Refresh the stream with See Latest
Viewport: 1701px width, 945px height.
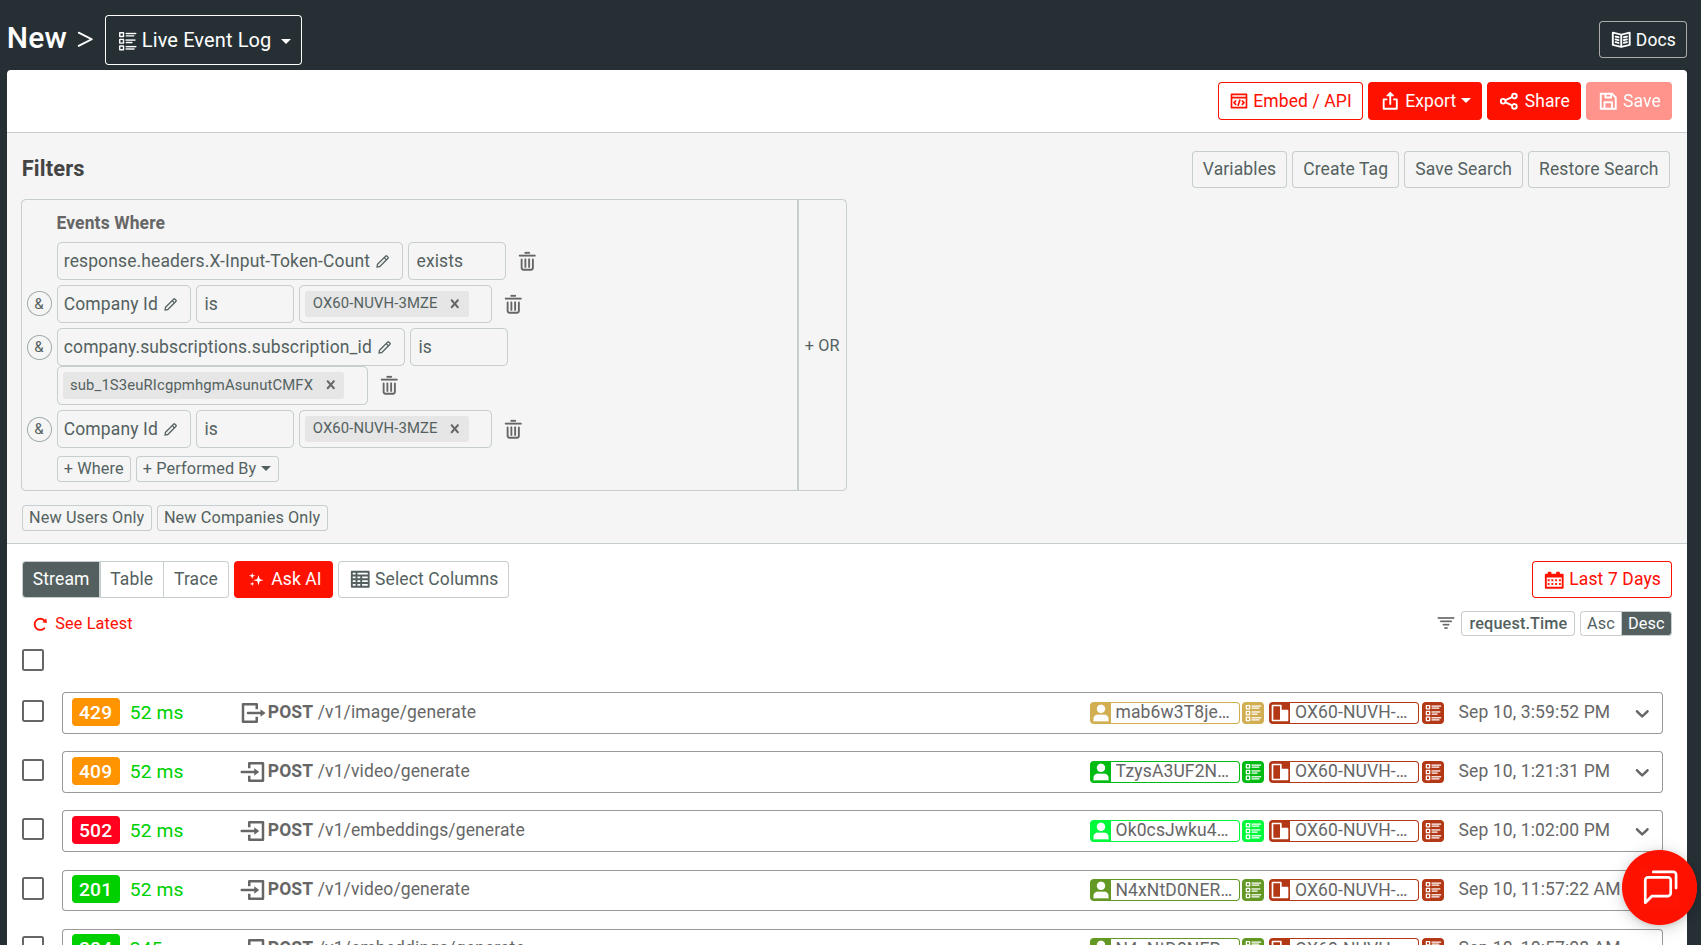click(x=82, y=623)
